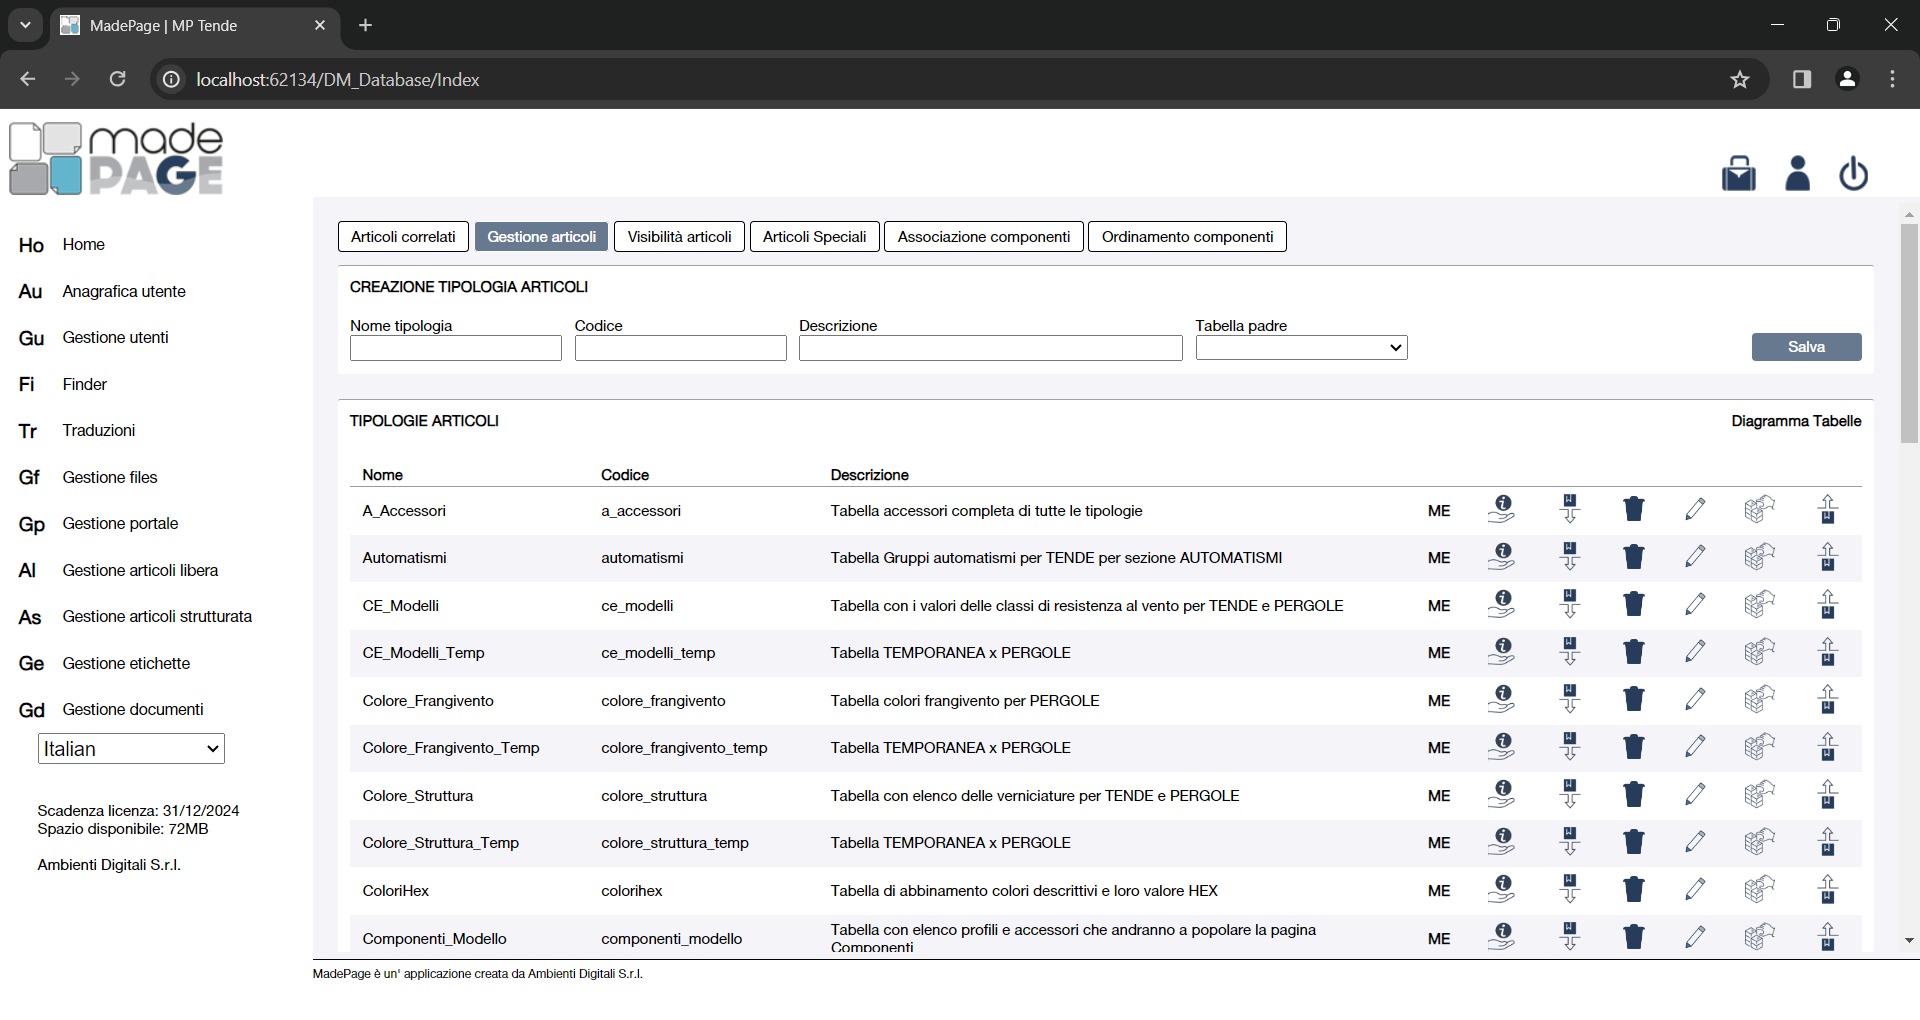Click the MadePage logo
Screen dimensions: 1920x1020
point(116,158)
